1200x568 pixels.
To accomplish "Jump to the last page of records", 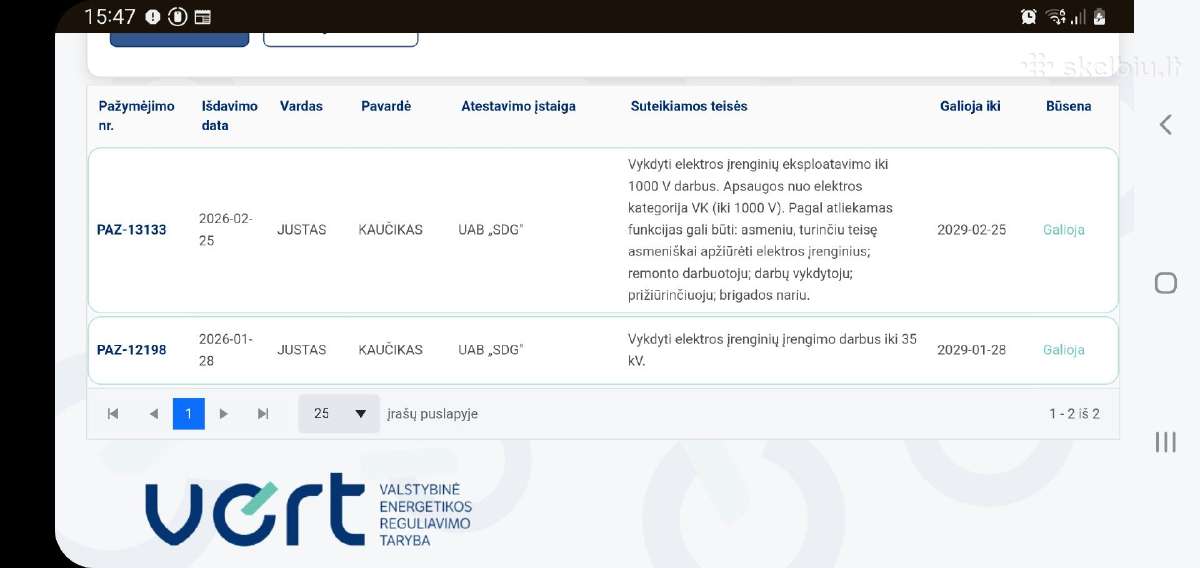I will coord(263,413).
